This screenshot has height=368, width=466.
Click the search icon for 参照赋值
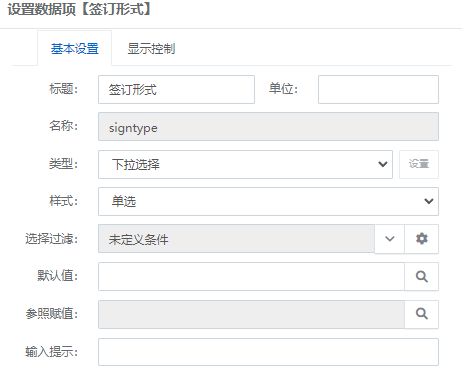coord(422,314)
